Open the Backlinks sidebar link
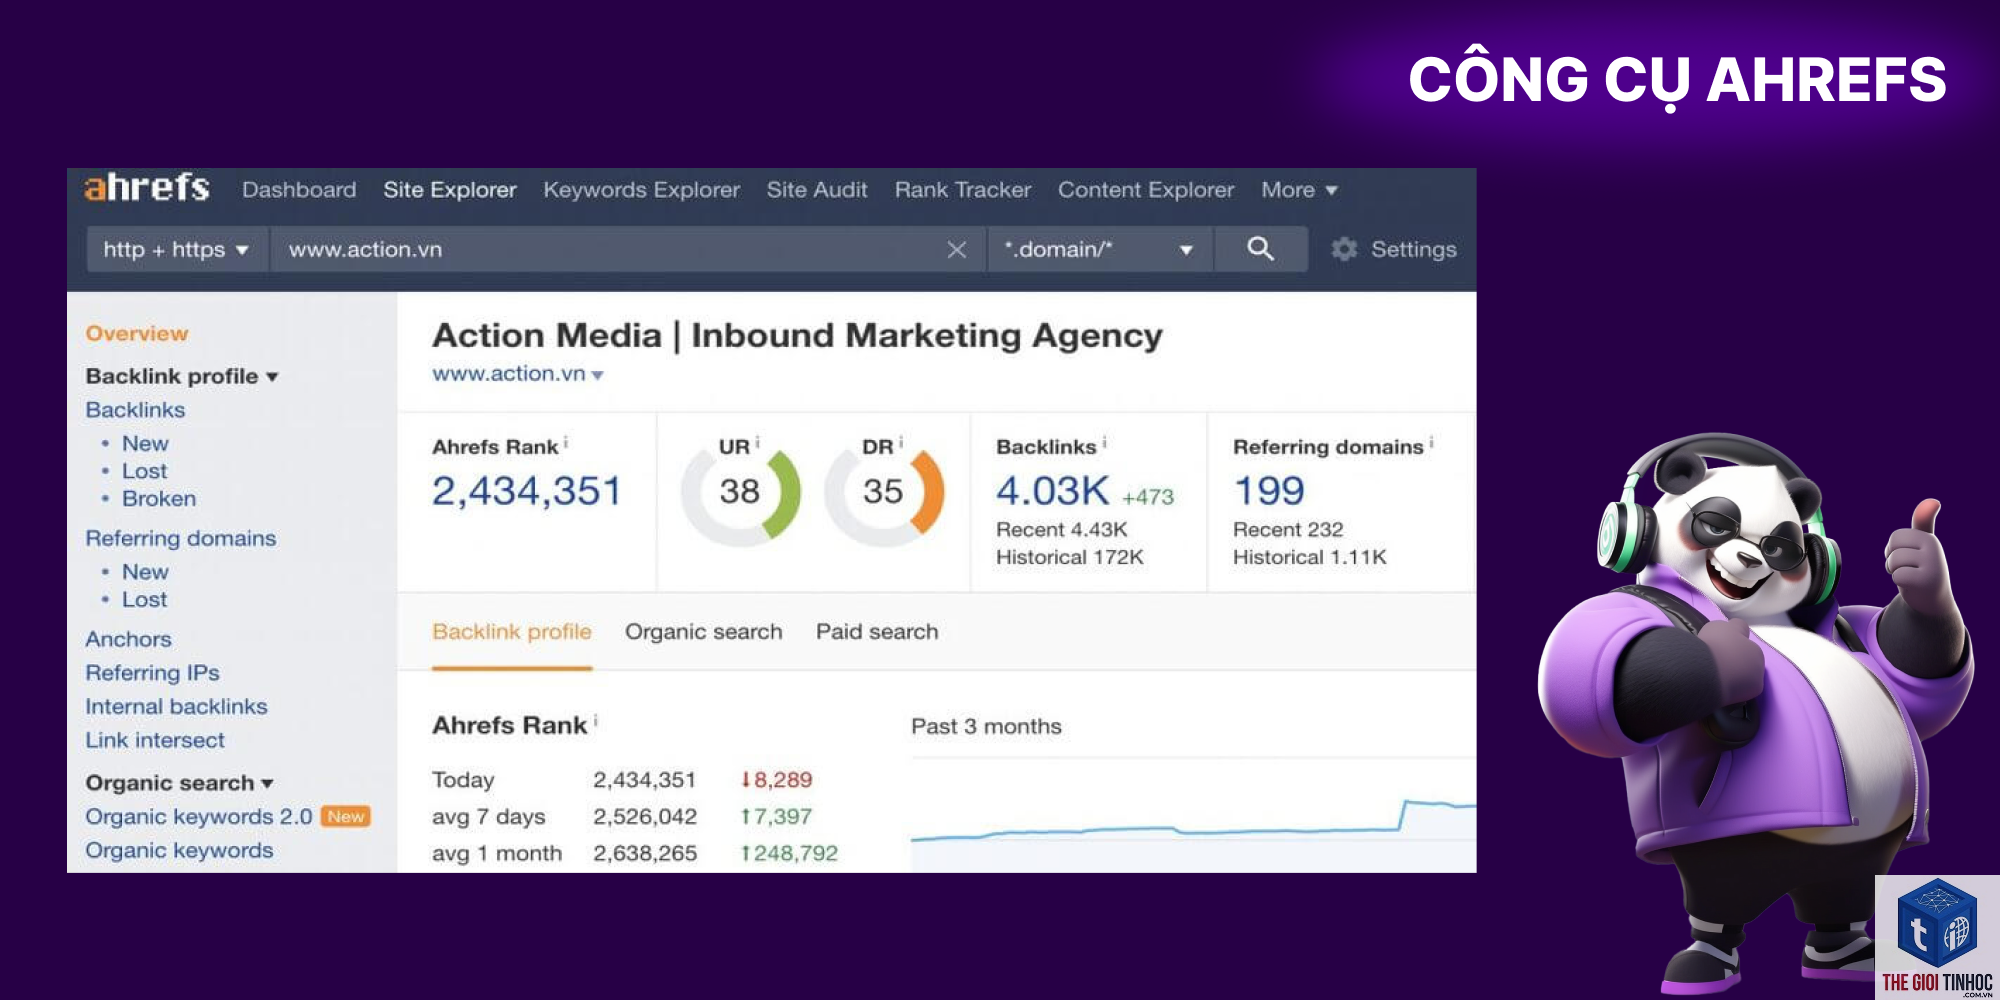This screenshot has width=2000, height=1000. click(x=135, y=410)
